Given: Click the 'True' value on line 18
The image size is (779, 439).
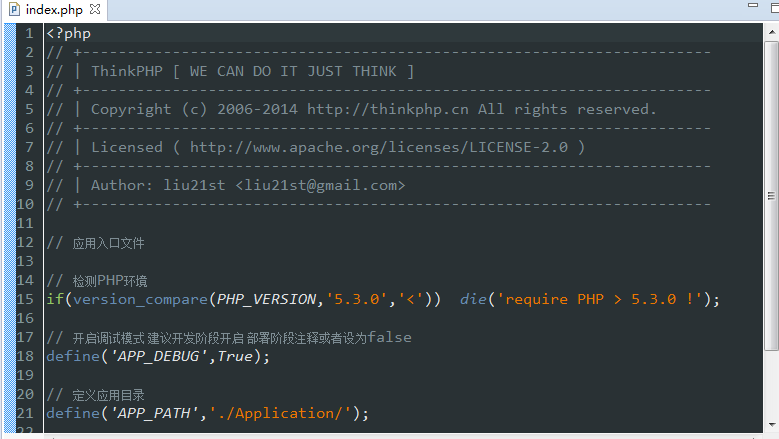Looking at the screenshot, I should (x=235, y=357).
